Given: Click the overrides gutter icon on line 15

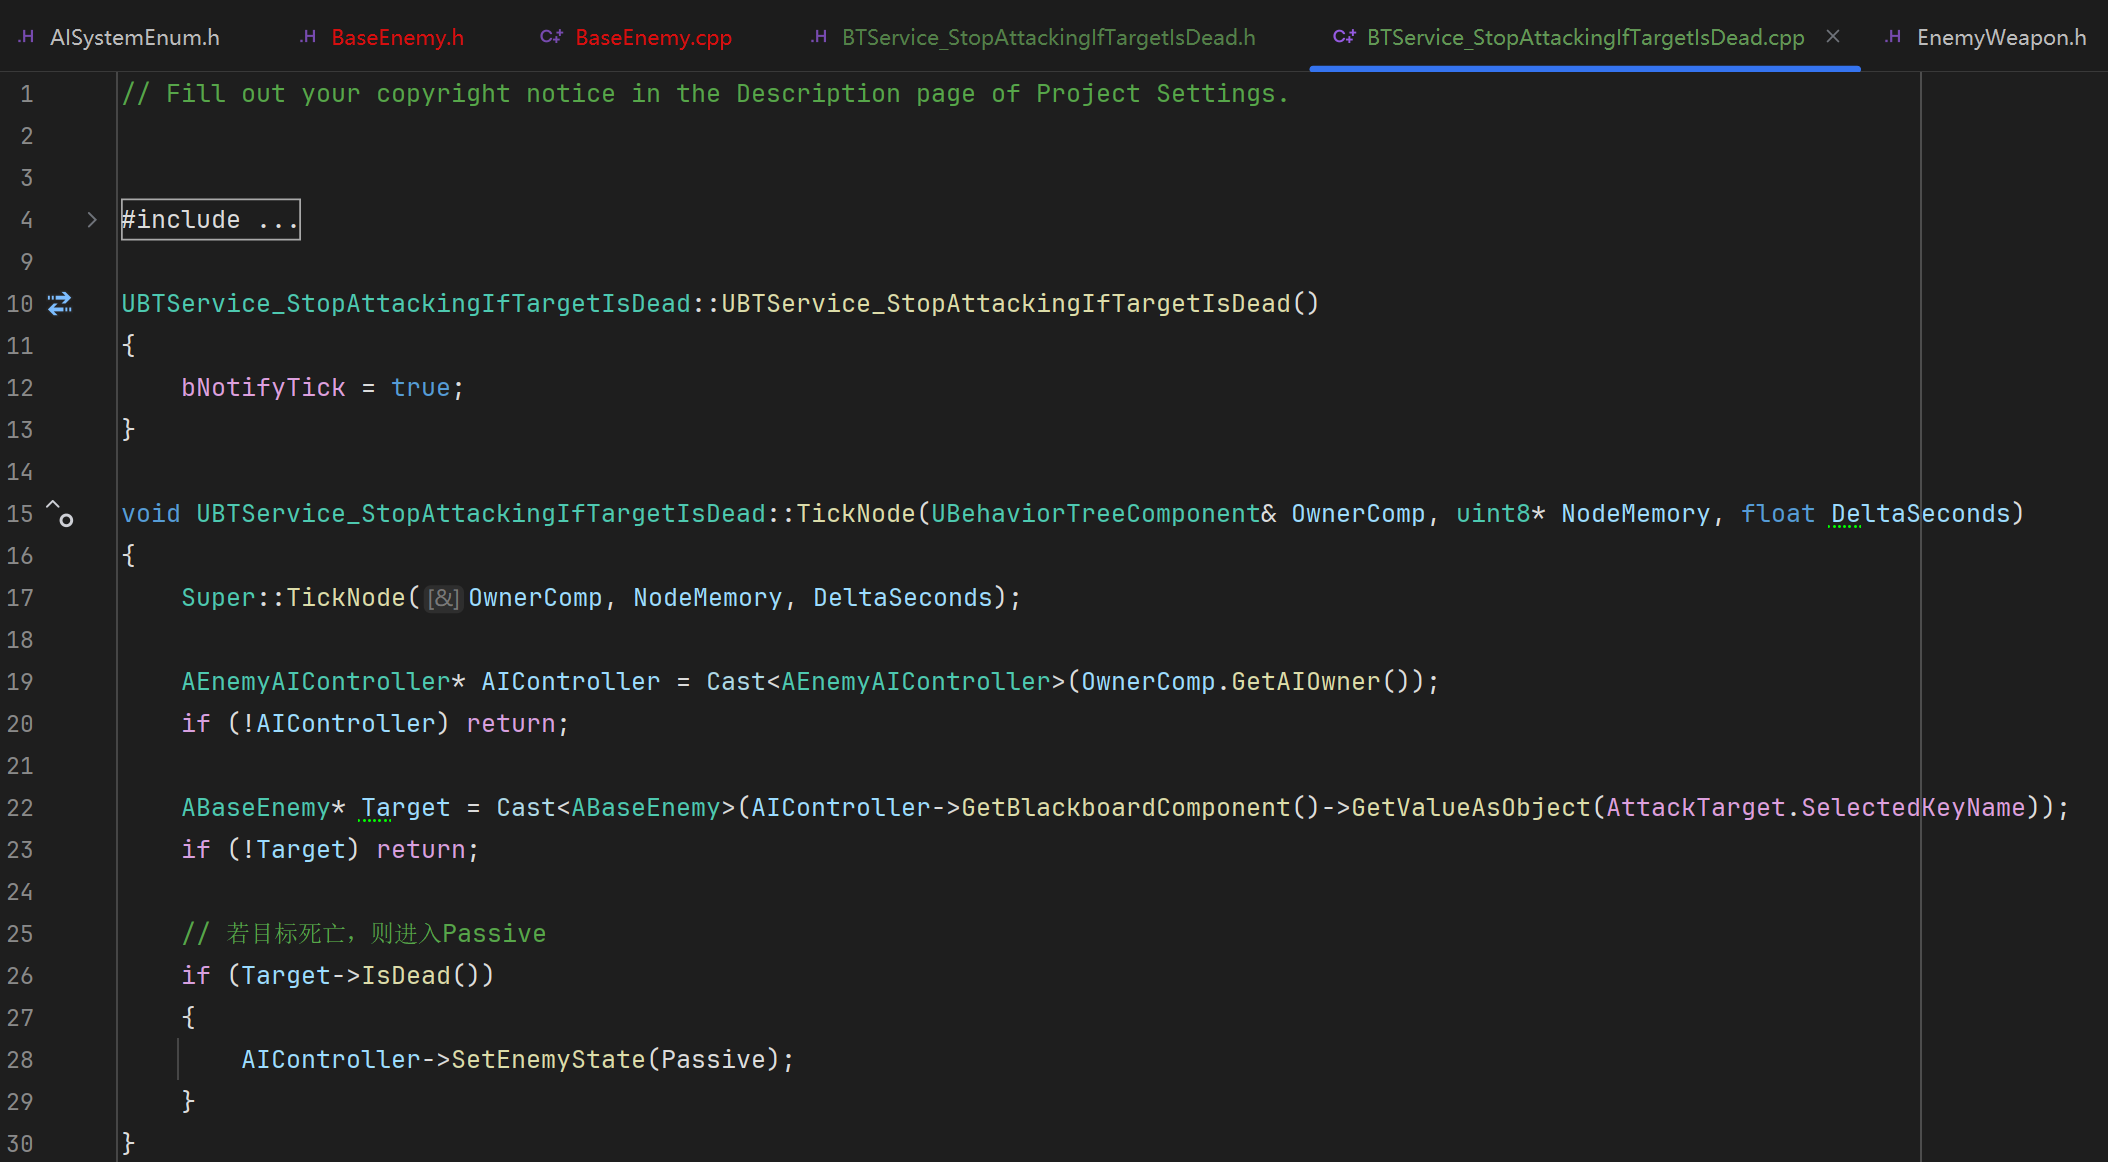Looking at the screenshot, I should (x=60, y=514).
